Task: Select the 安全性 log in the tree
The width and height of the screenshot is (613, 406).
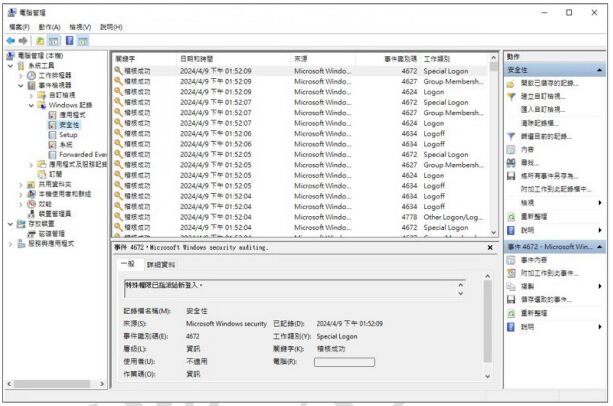Action: point(68,125)
